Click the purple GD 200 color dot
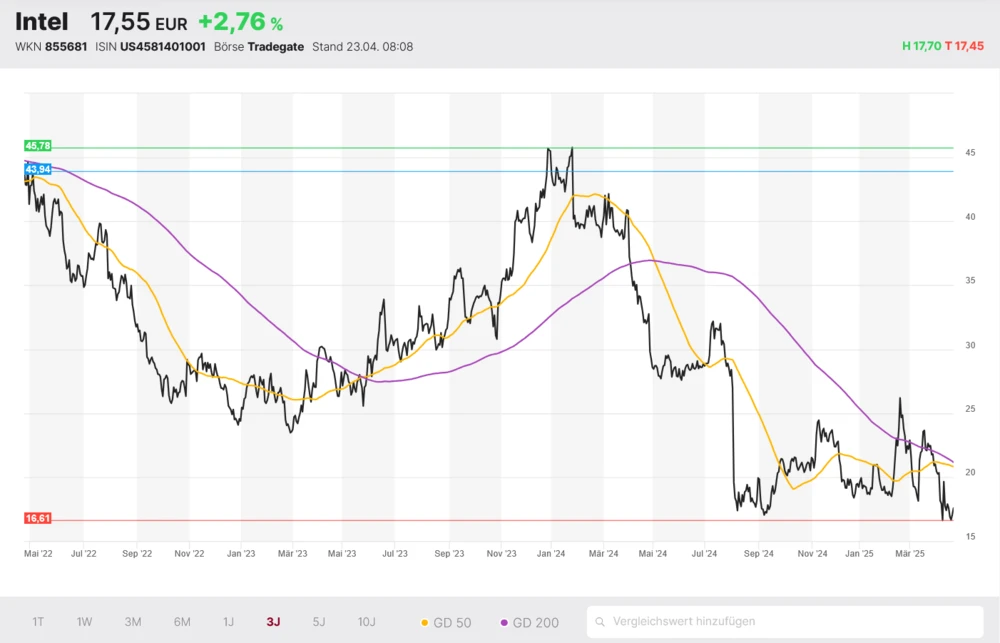Image resolution: width=1000 pixels, height=643 pixels. [x=503, y=622]
